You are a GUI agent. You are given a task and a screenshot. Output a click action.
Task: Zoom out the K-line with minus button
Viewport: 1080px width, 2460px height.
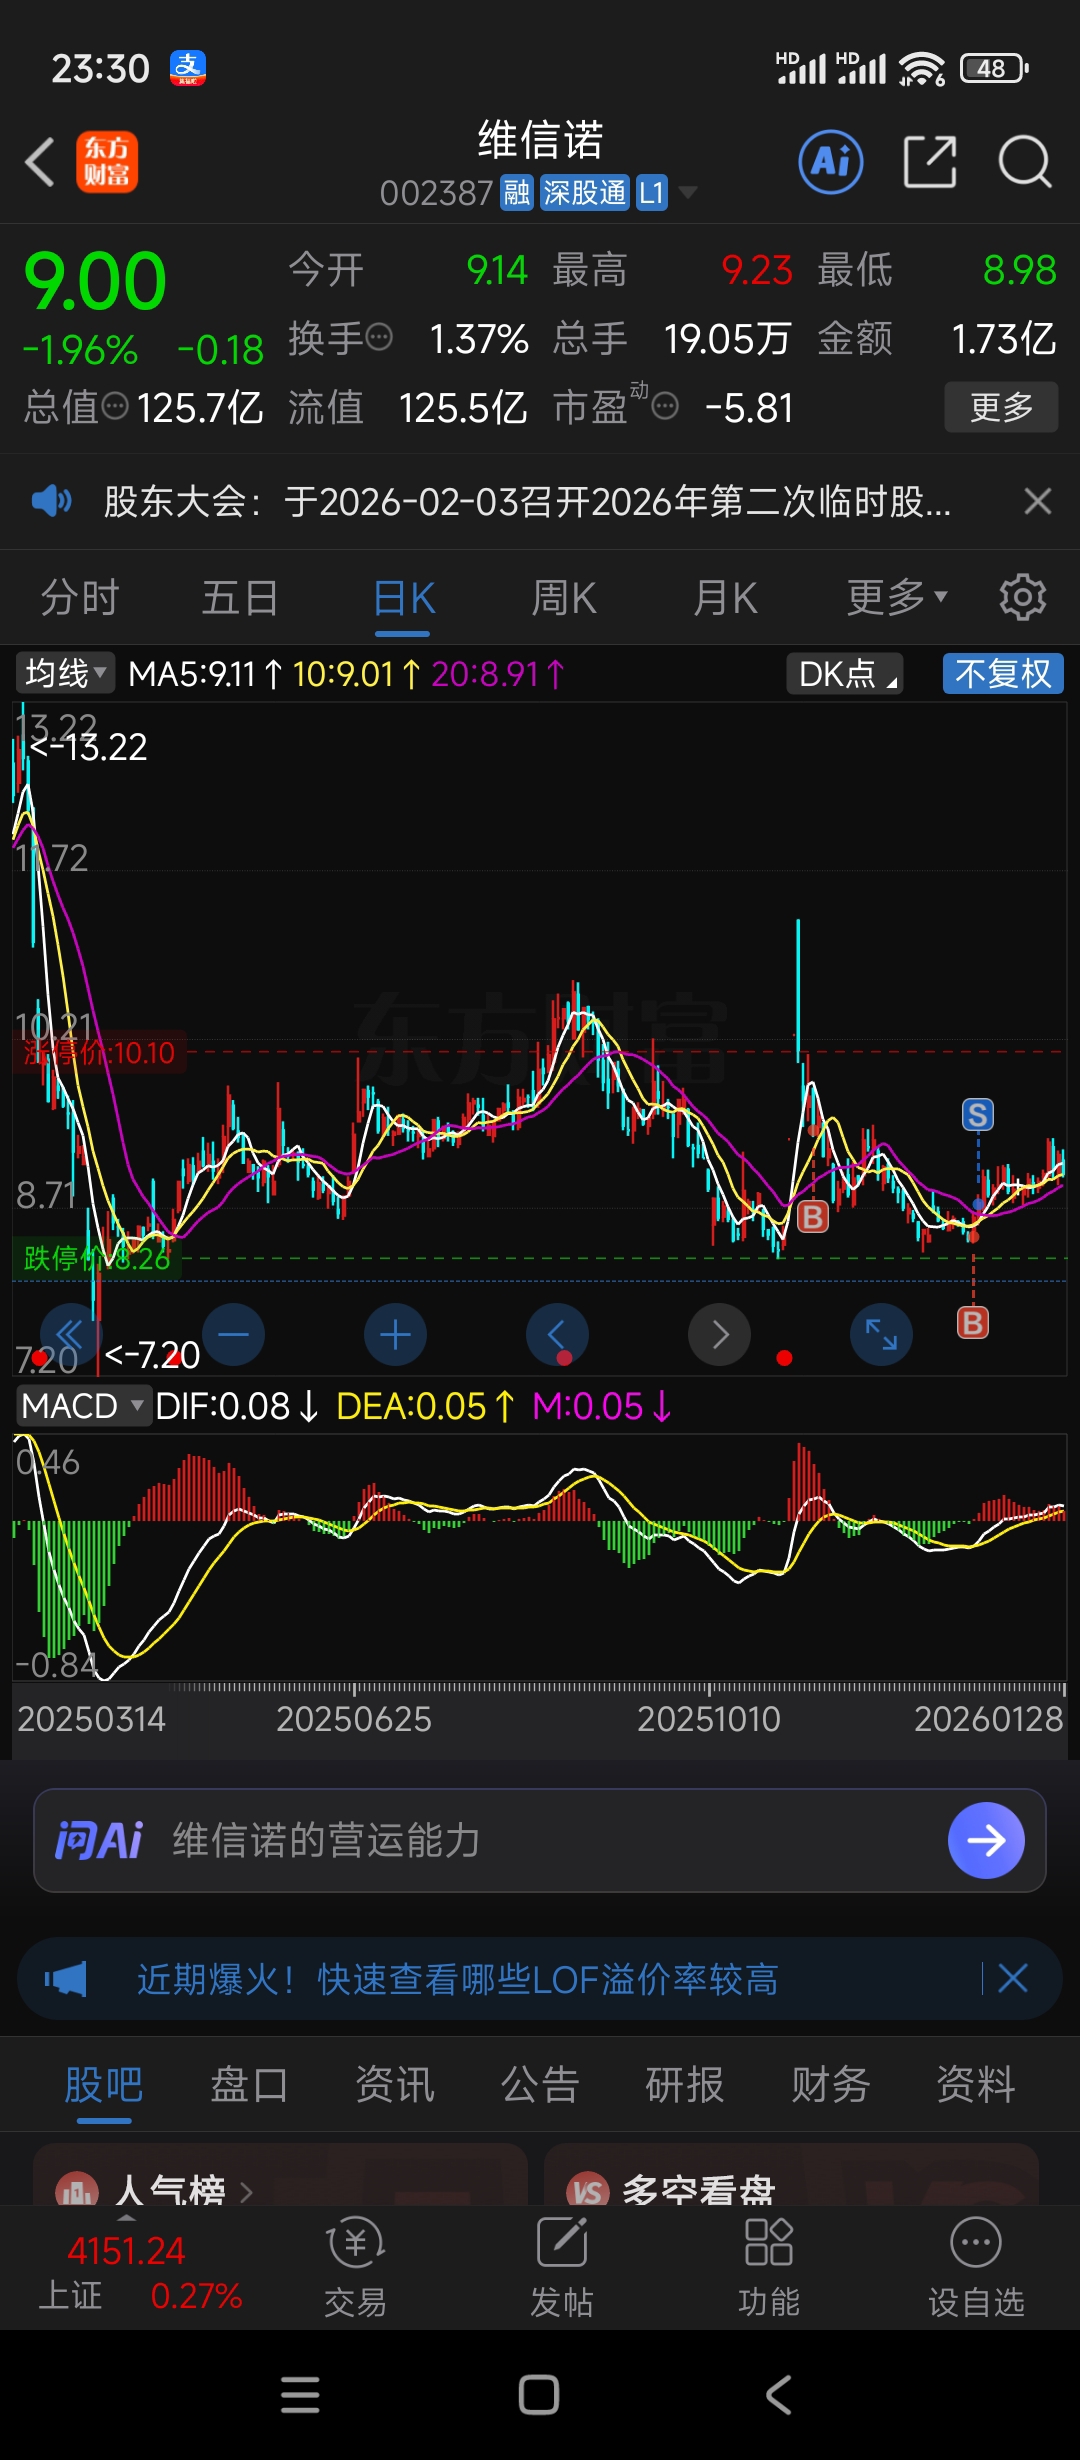pos(233,1335)
